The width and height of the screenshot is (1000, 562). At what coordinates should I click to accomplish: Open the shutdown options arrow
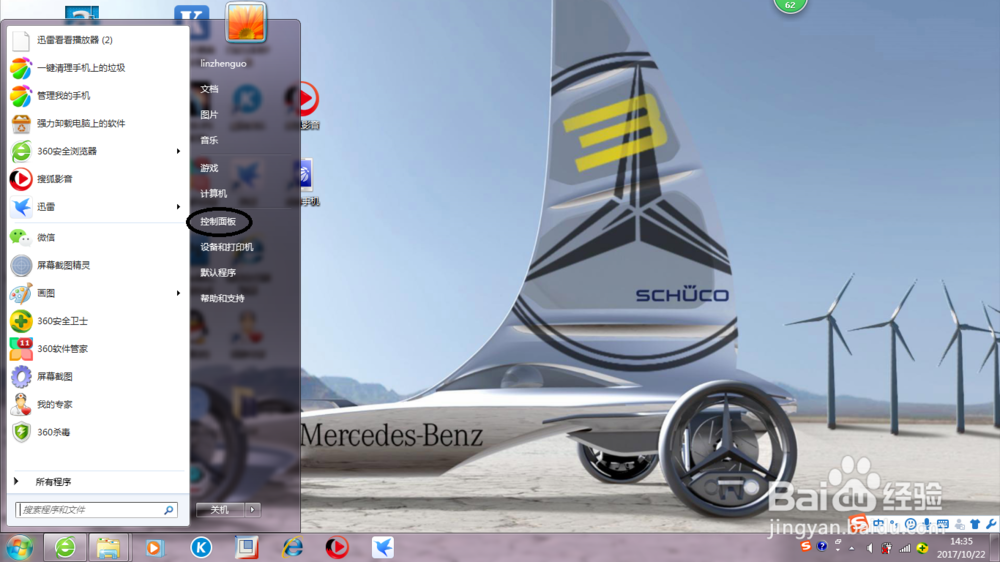(x=253, y=510)
